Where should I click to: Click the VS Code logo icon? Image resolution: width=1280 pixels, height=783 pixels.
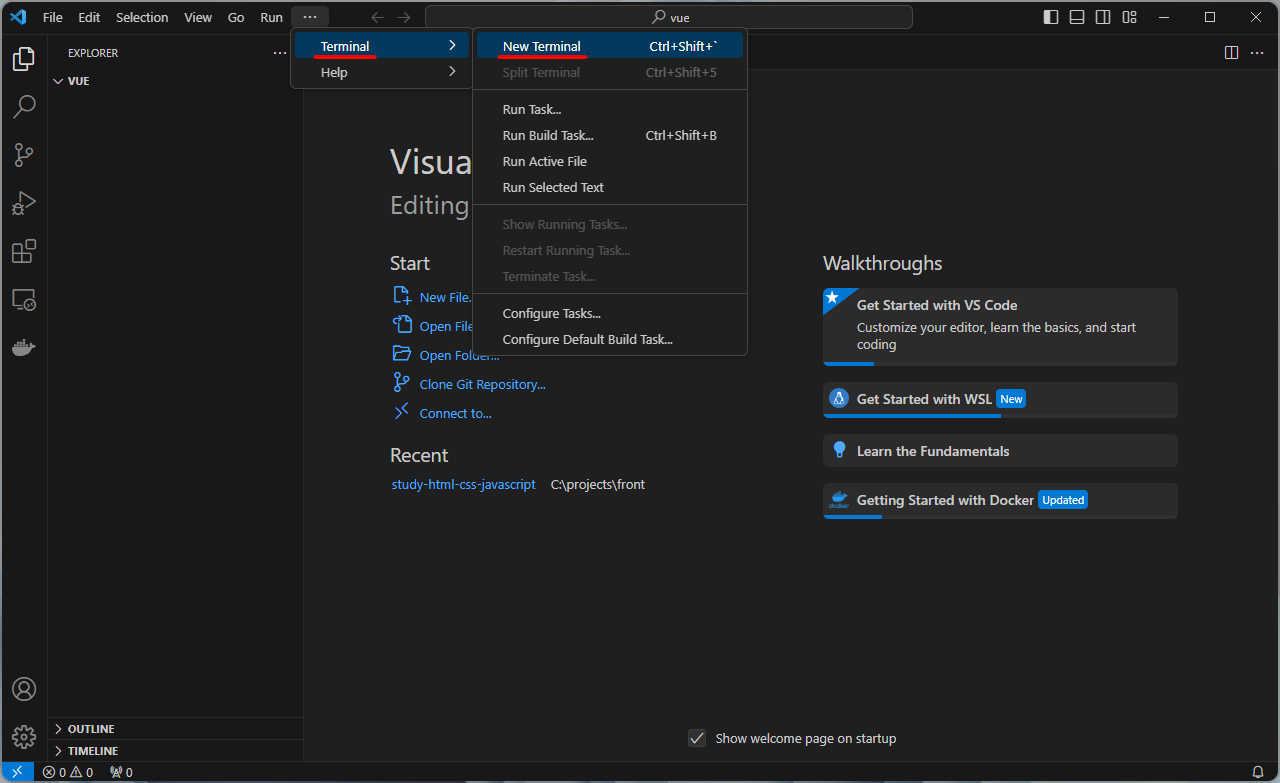(x=18, y=17)
